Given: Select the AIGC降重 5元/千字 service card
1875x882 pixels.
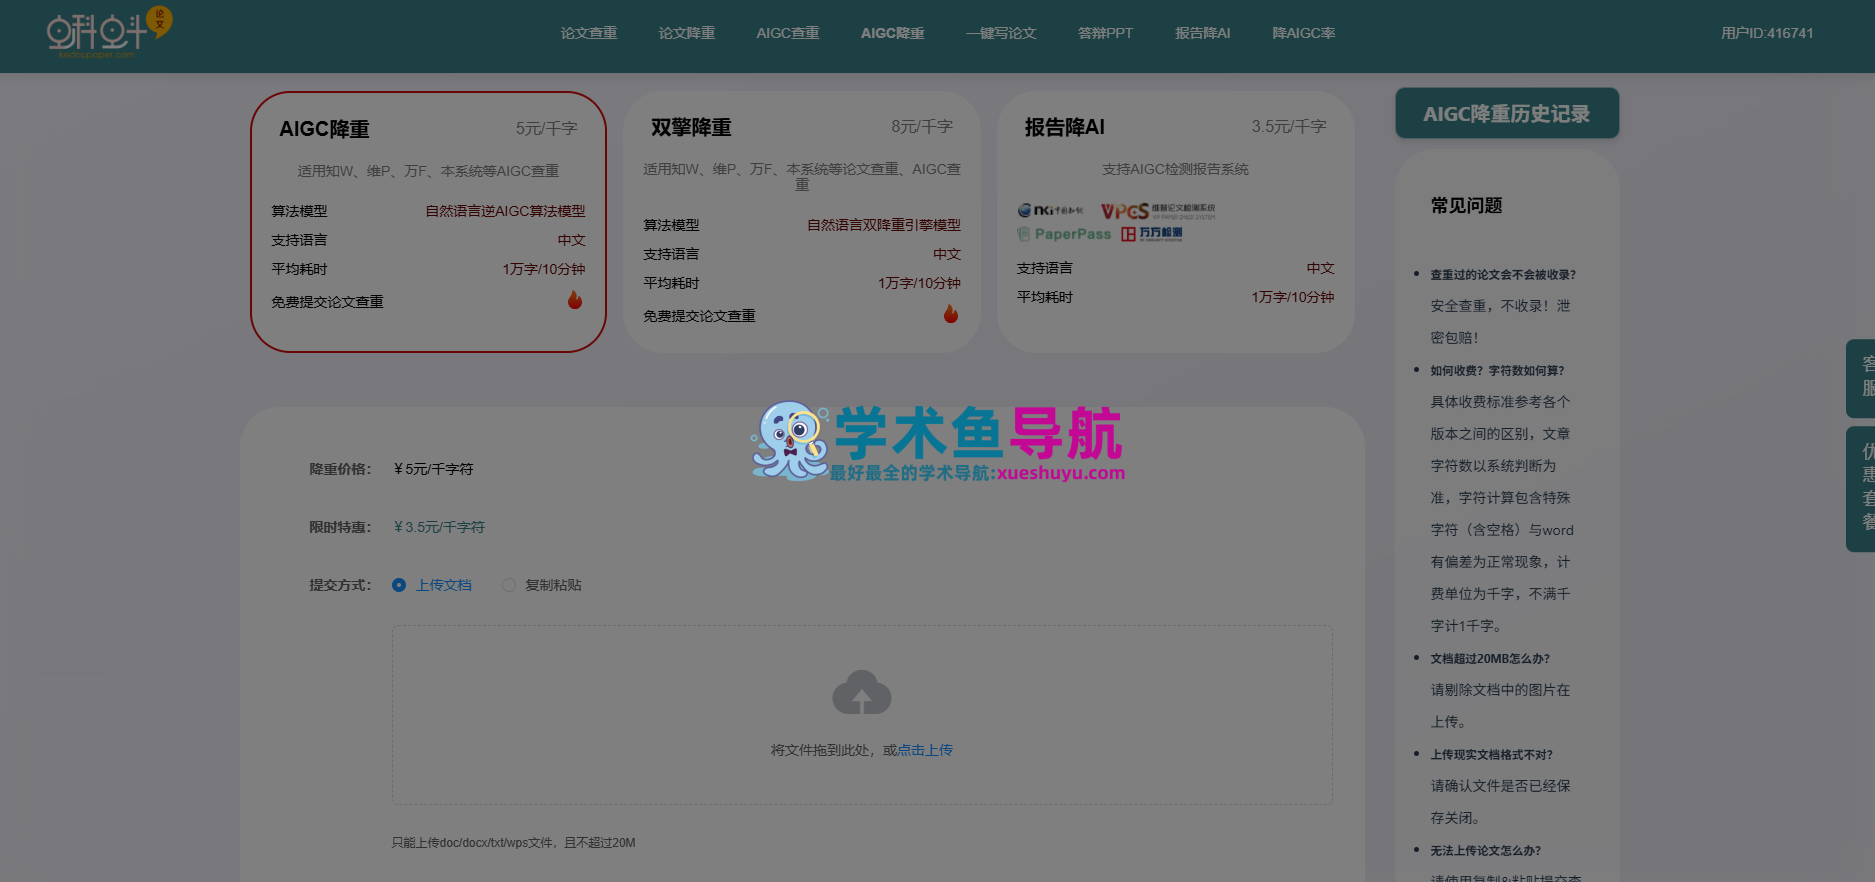Looking at the screenshot, I should [428, 222].
